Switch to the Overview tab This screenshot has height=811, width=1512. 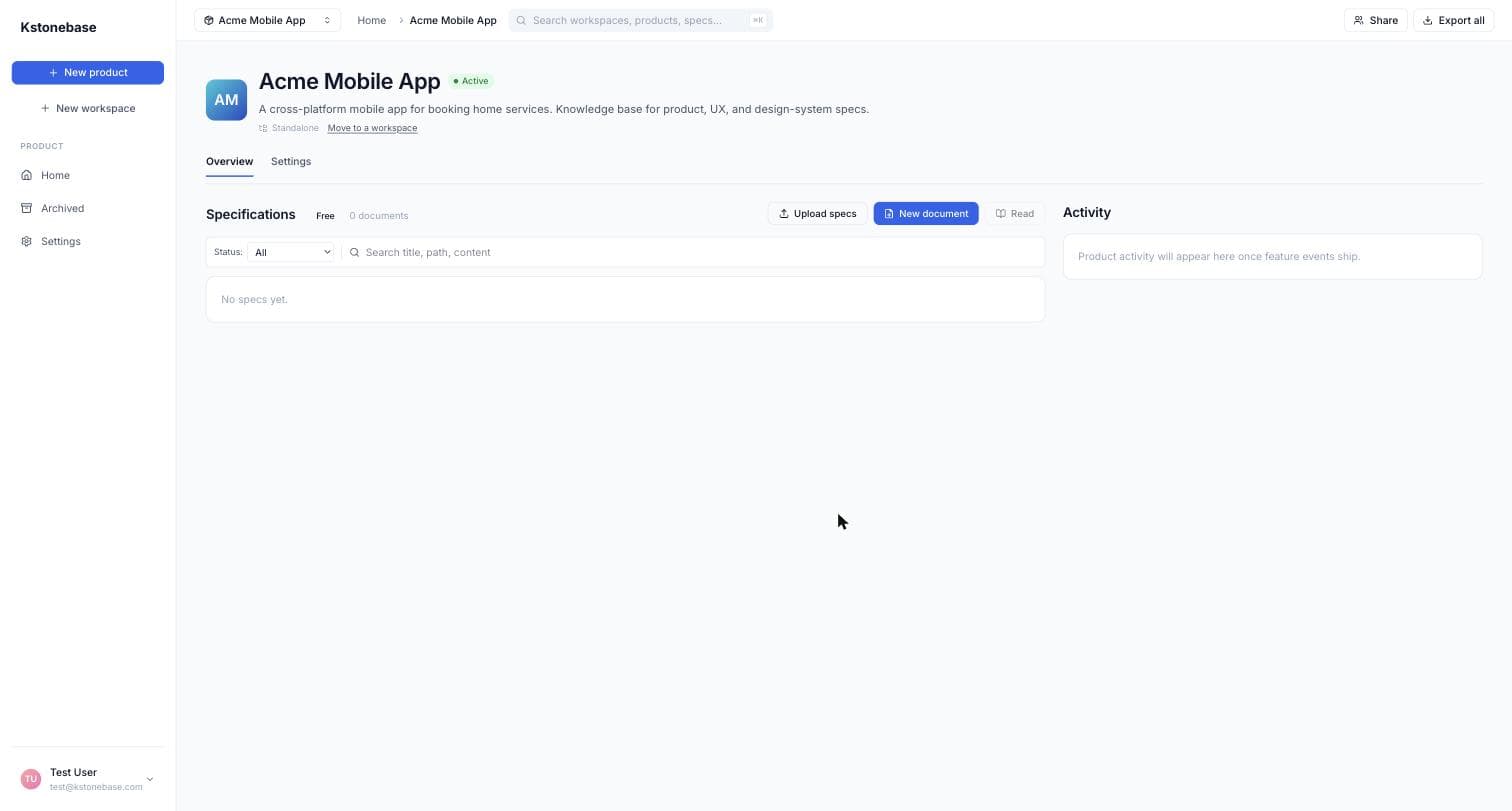(229, 161)
